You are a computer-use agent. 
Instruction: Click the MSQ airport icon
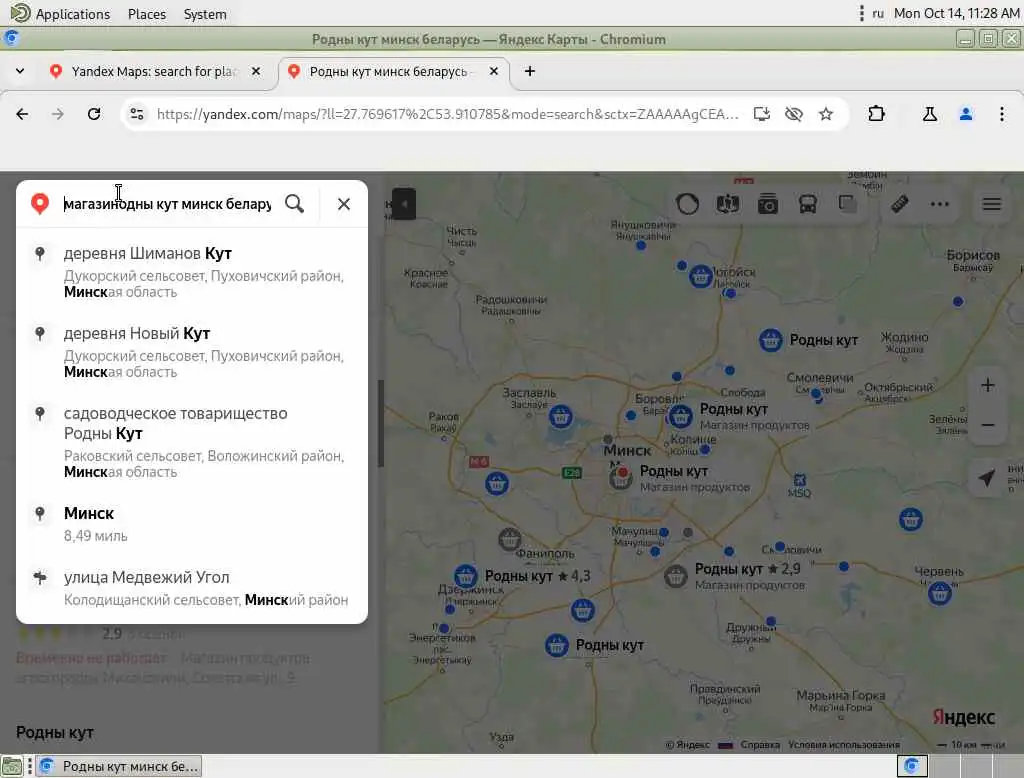coord(799,481)
